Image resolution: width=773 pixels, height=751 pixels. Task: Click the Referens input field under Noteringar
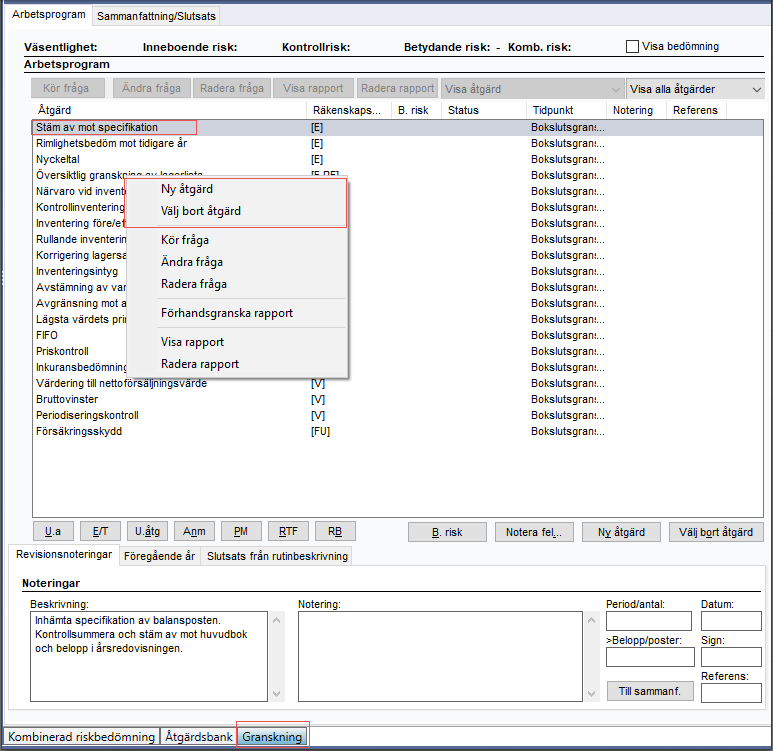731,693
